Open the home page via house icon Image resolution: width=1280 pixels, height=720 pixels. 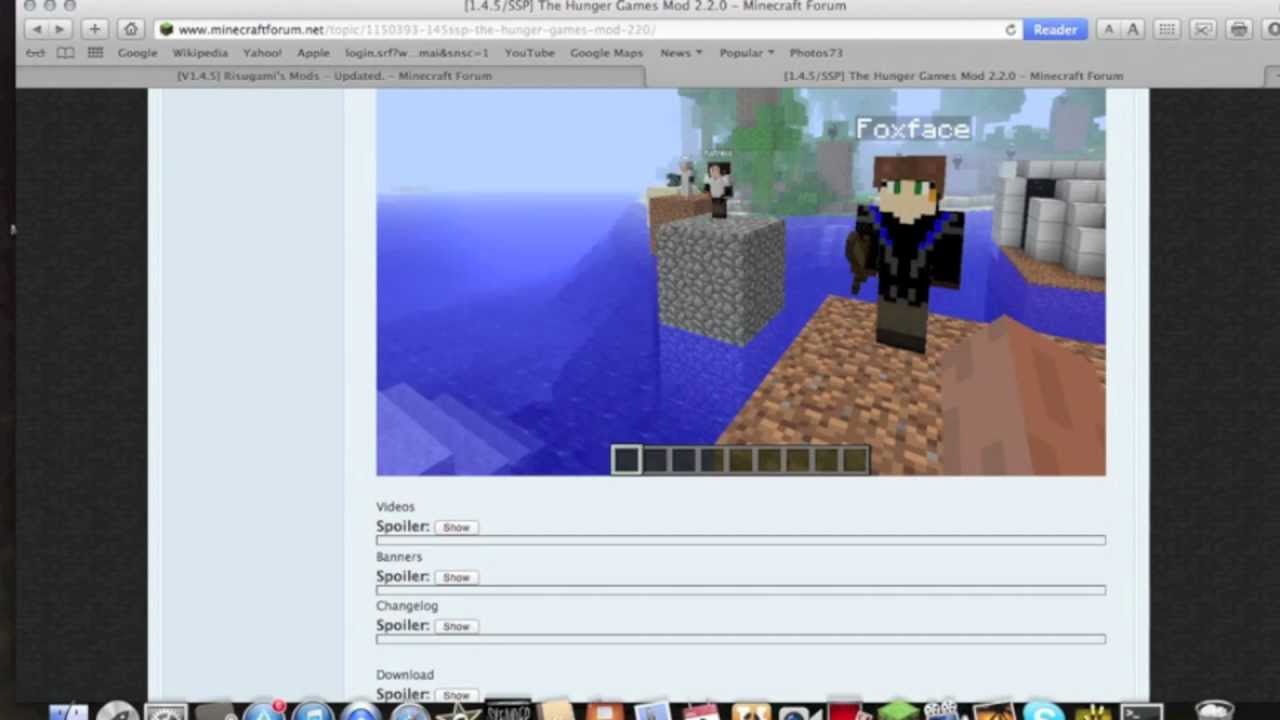130,30
